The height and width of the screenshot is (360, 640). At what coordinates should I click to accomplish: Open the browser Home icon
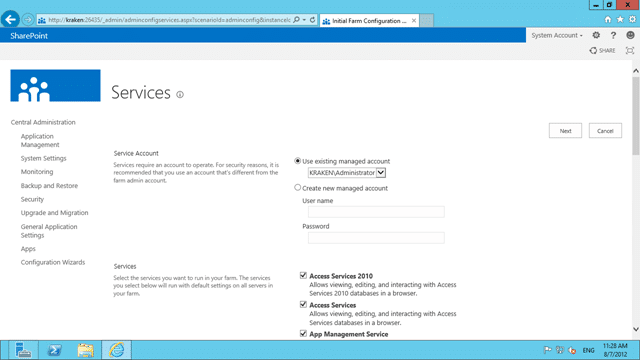(x=608, y=19)
